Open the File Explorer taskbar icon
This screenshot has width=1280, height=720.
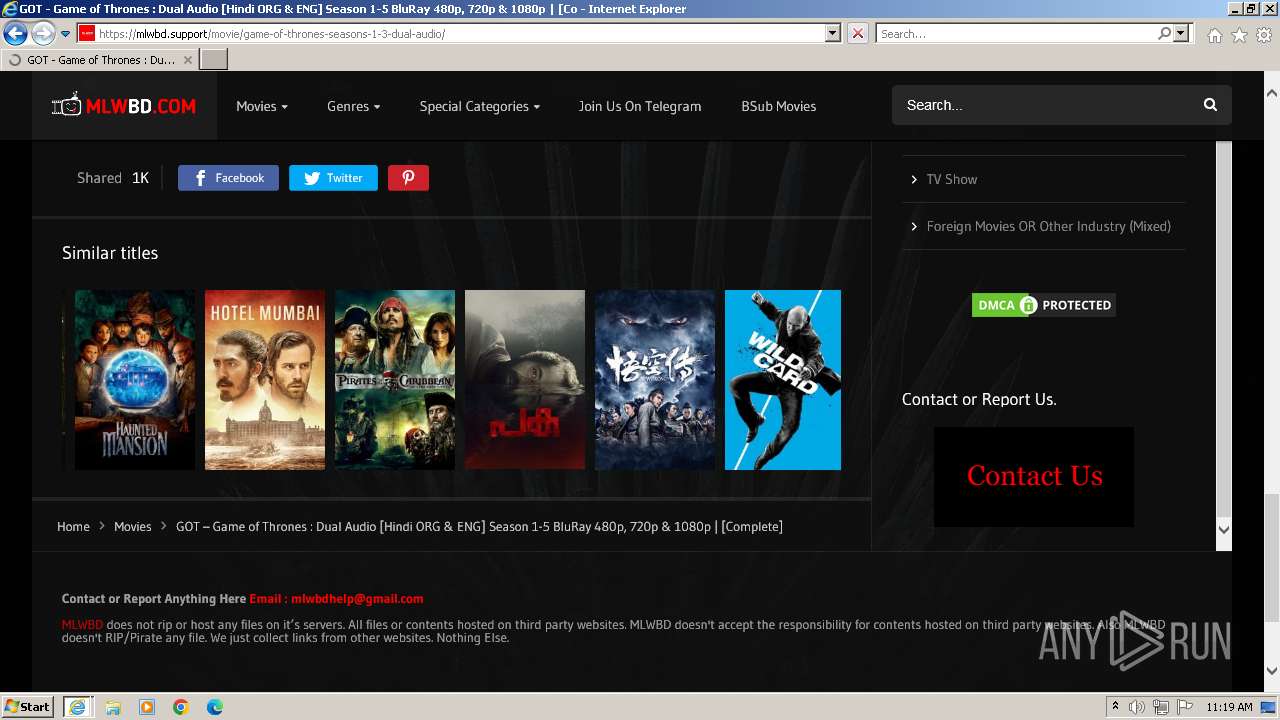[x=113, y=707]
